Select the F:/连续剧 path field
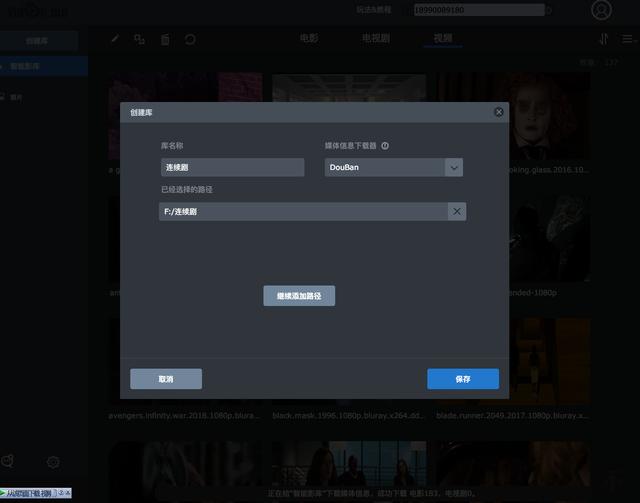The width and height of the screenshot is (640, 503). (304, 211)
